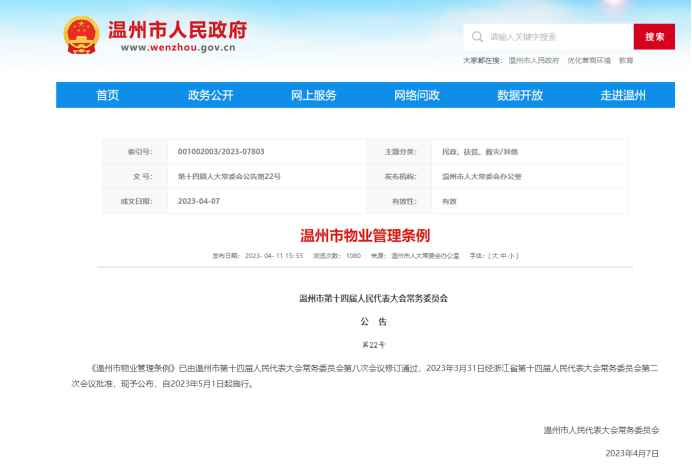The height and width of the screenshot is (465, 692).
Task: Click the red 搜索 search button
Action: click(x=654, y=37)
